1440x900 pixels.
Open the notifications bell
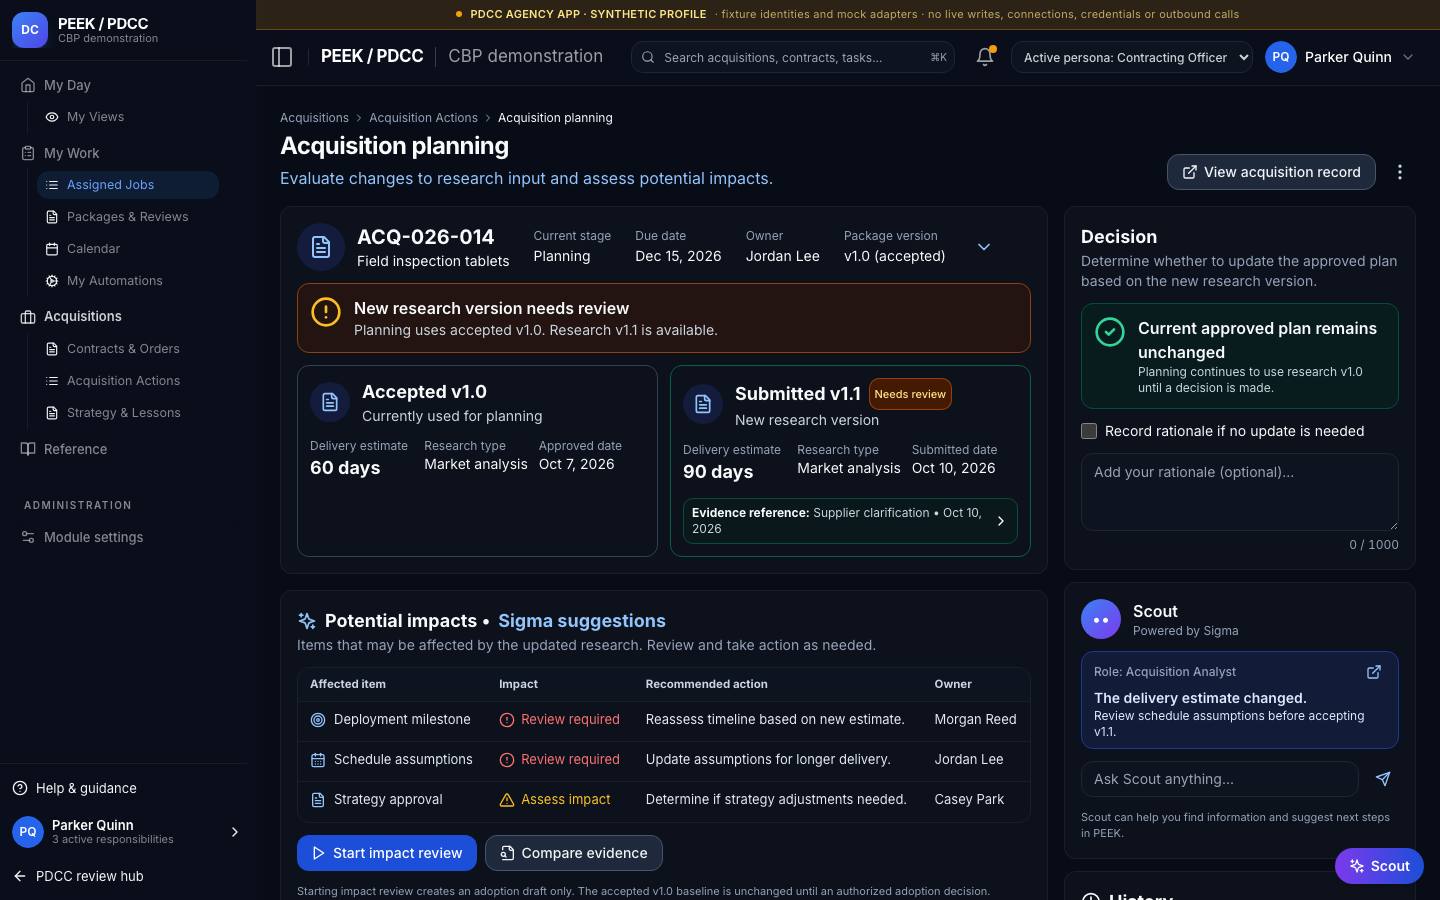click(x=985, y=57)
